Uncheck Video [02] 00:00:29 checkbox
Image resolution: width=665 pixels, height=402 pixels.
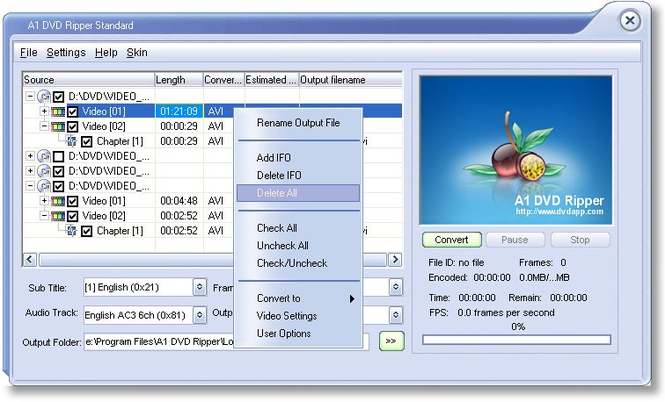73,127
